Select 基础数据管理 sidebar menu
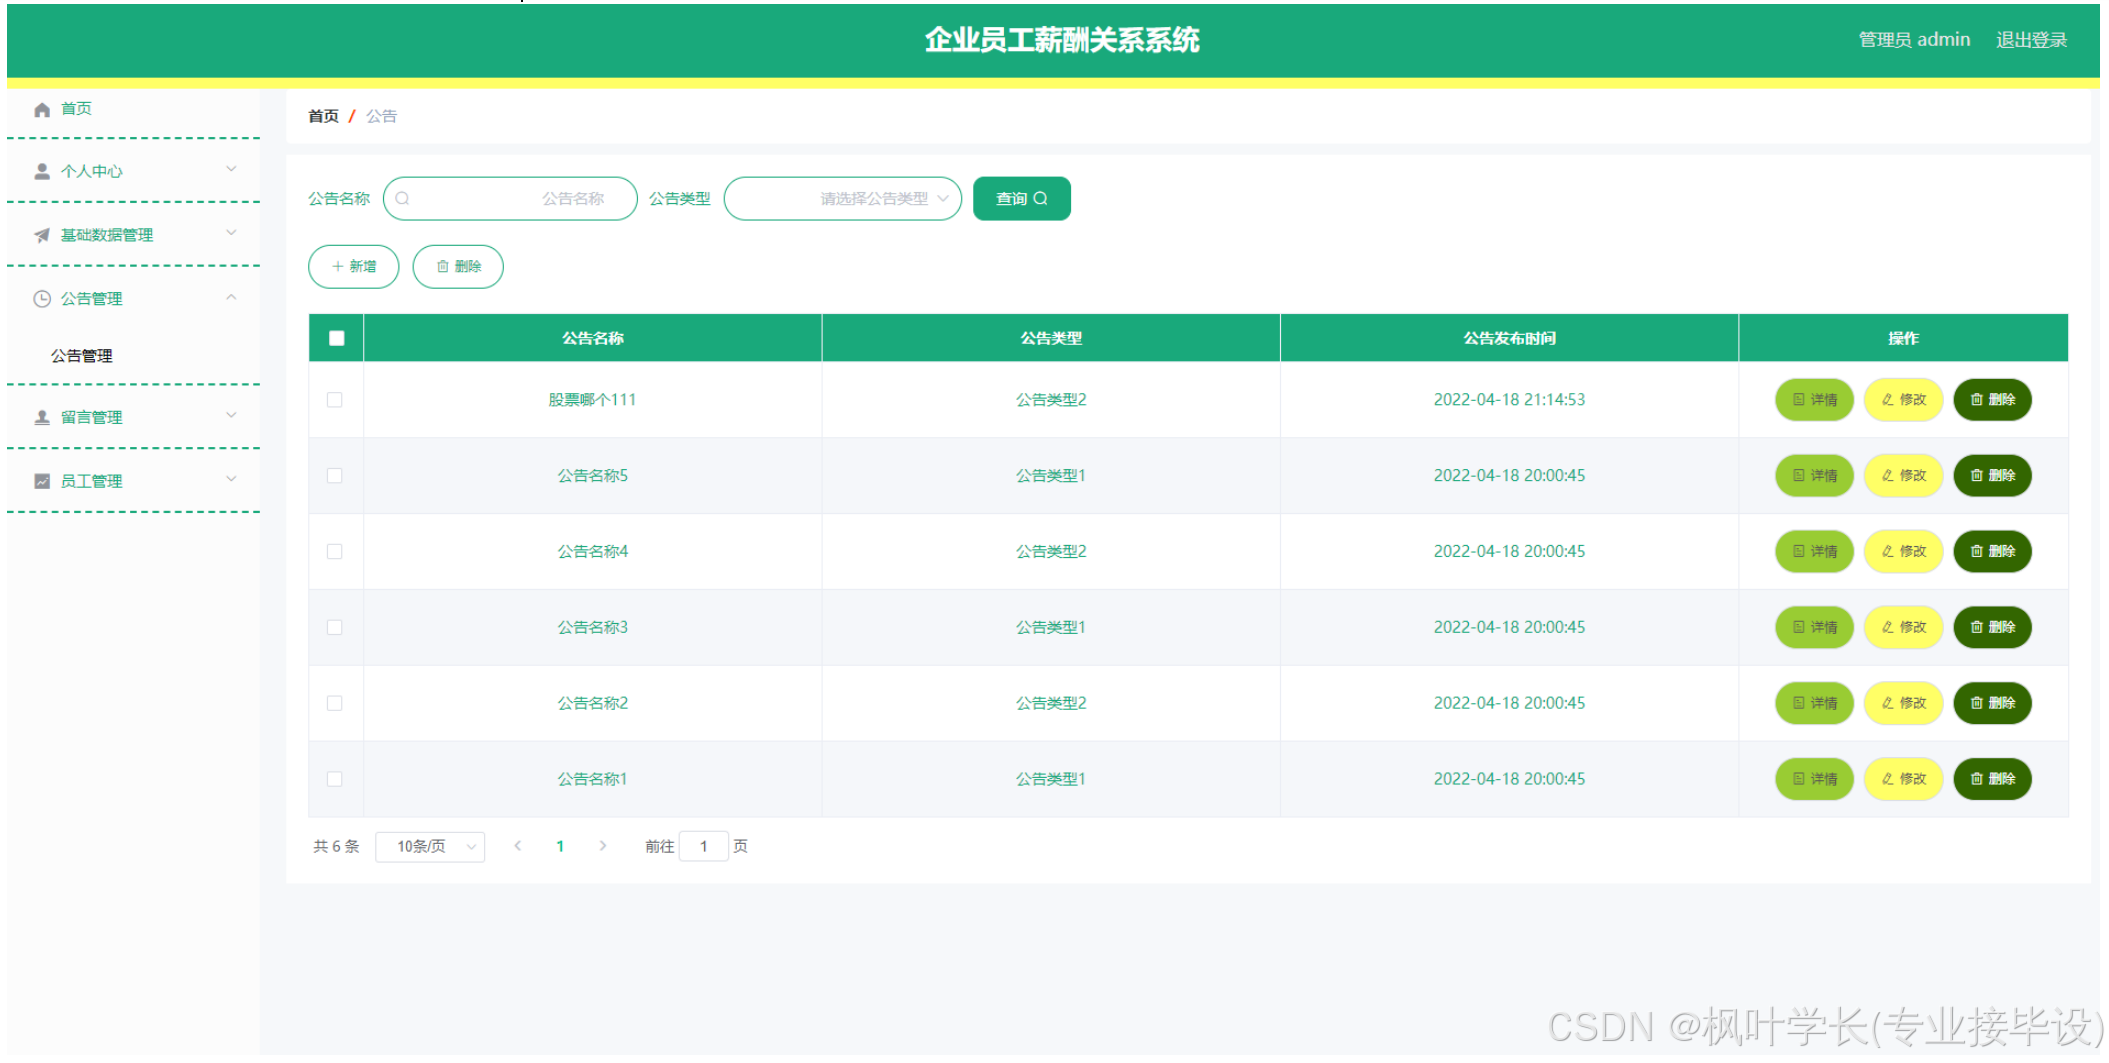The image size is (2109, 1063). (x=133, y=235)
